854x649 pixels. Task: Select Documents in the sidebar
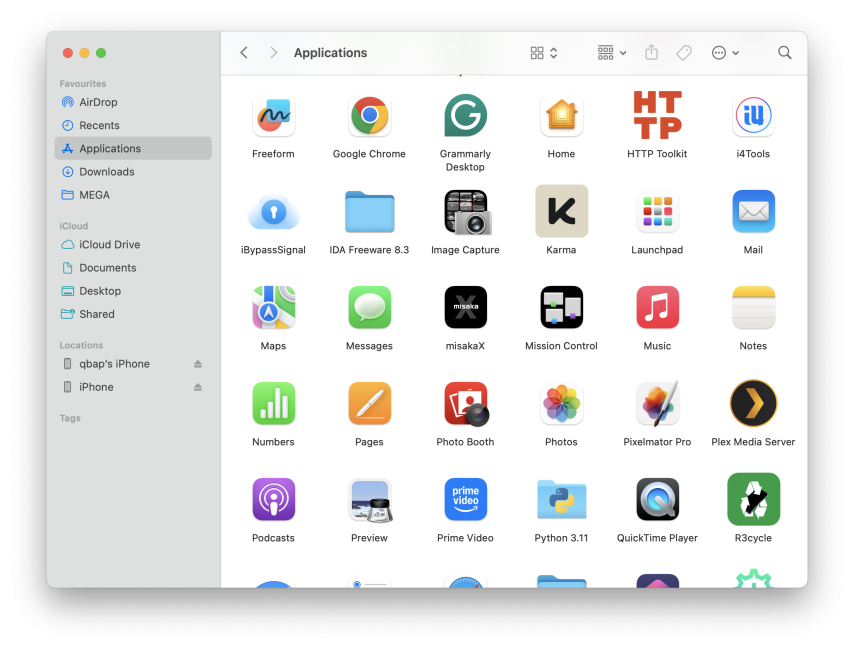pyautogui.click(x=133, y=268)
